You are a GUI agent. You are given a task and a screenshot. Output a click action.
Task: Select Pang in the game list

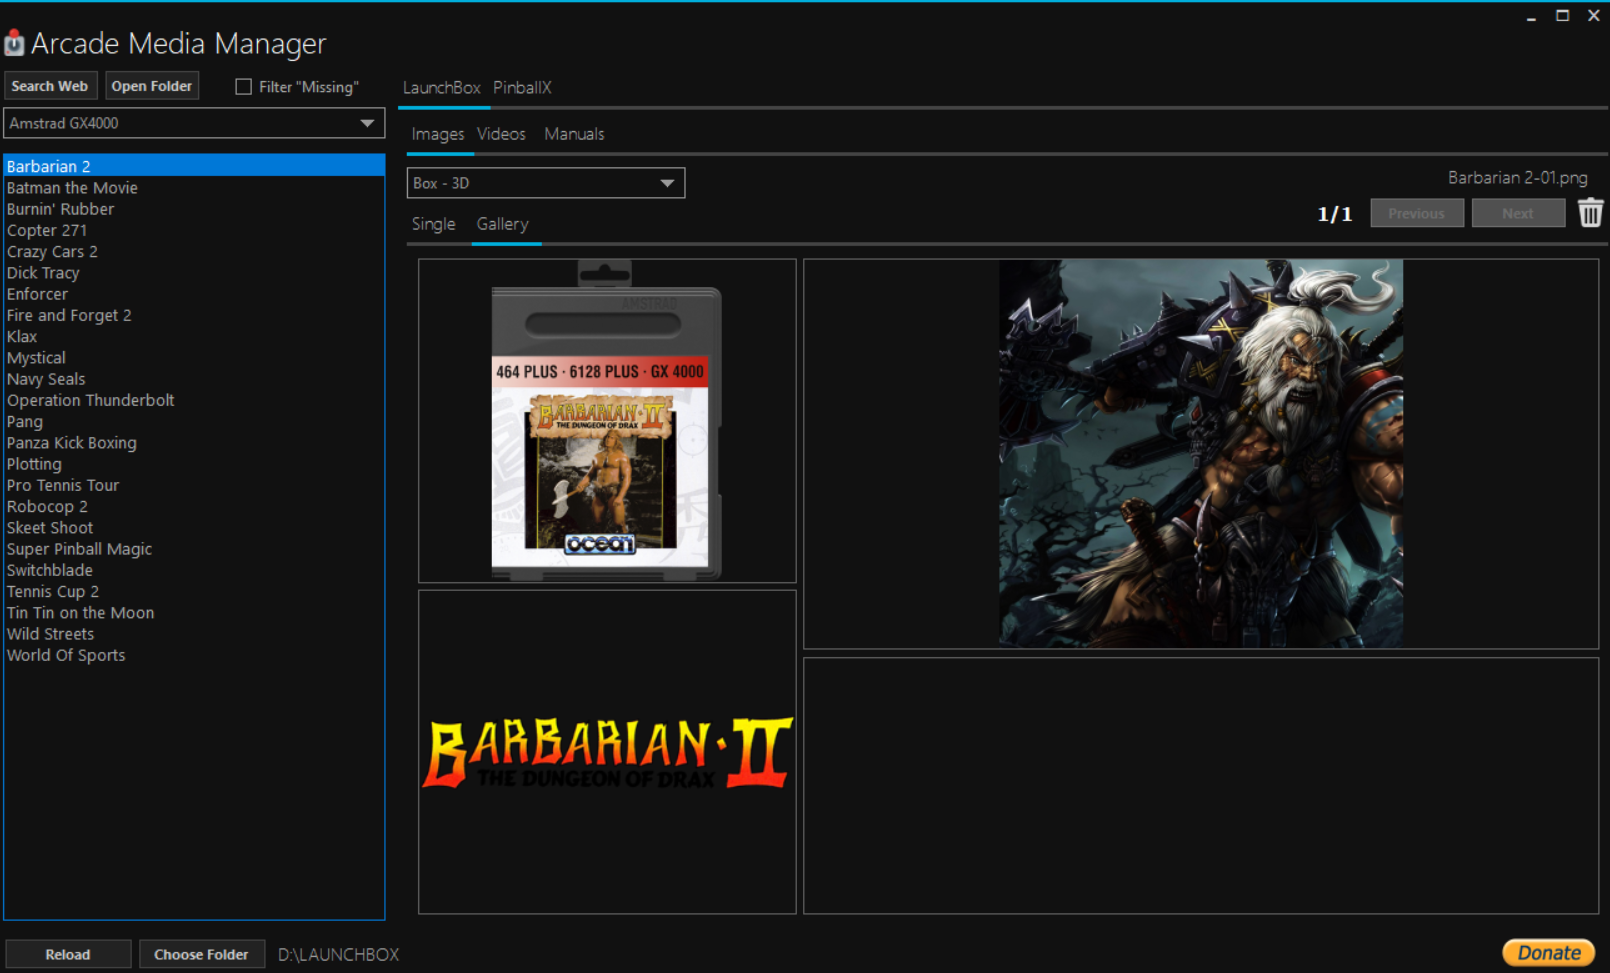tap(194, 422)
